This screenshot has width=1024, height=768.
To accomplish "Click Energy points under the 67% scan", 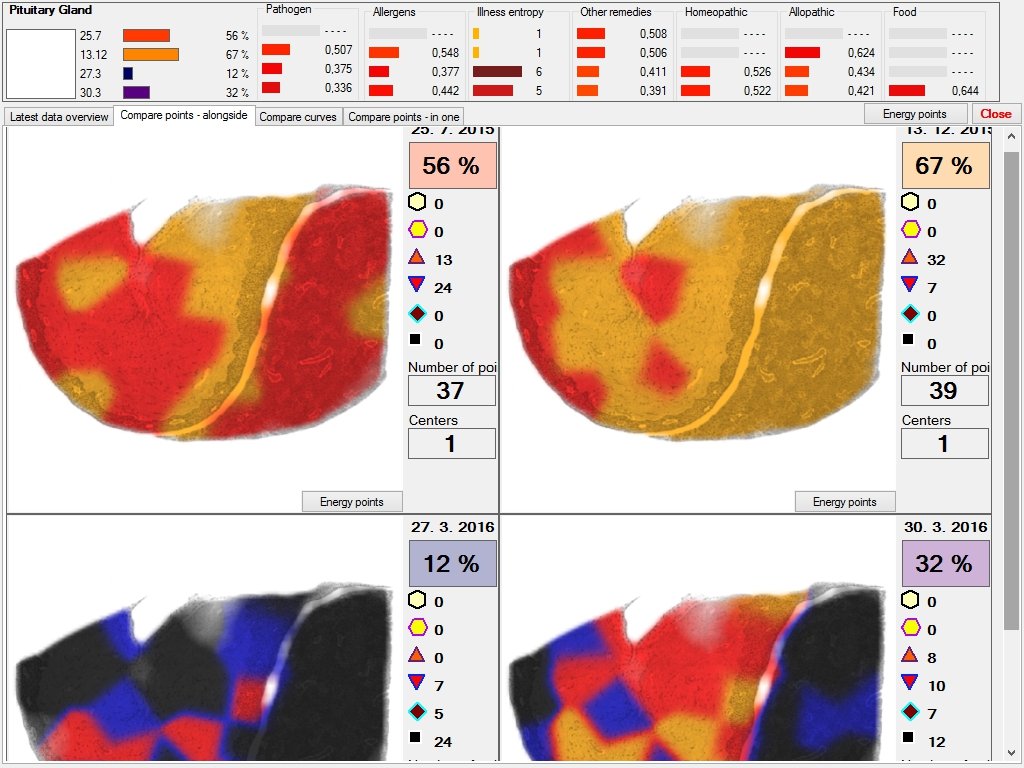I will (x=845, y=502).
